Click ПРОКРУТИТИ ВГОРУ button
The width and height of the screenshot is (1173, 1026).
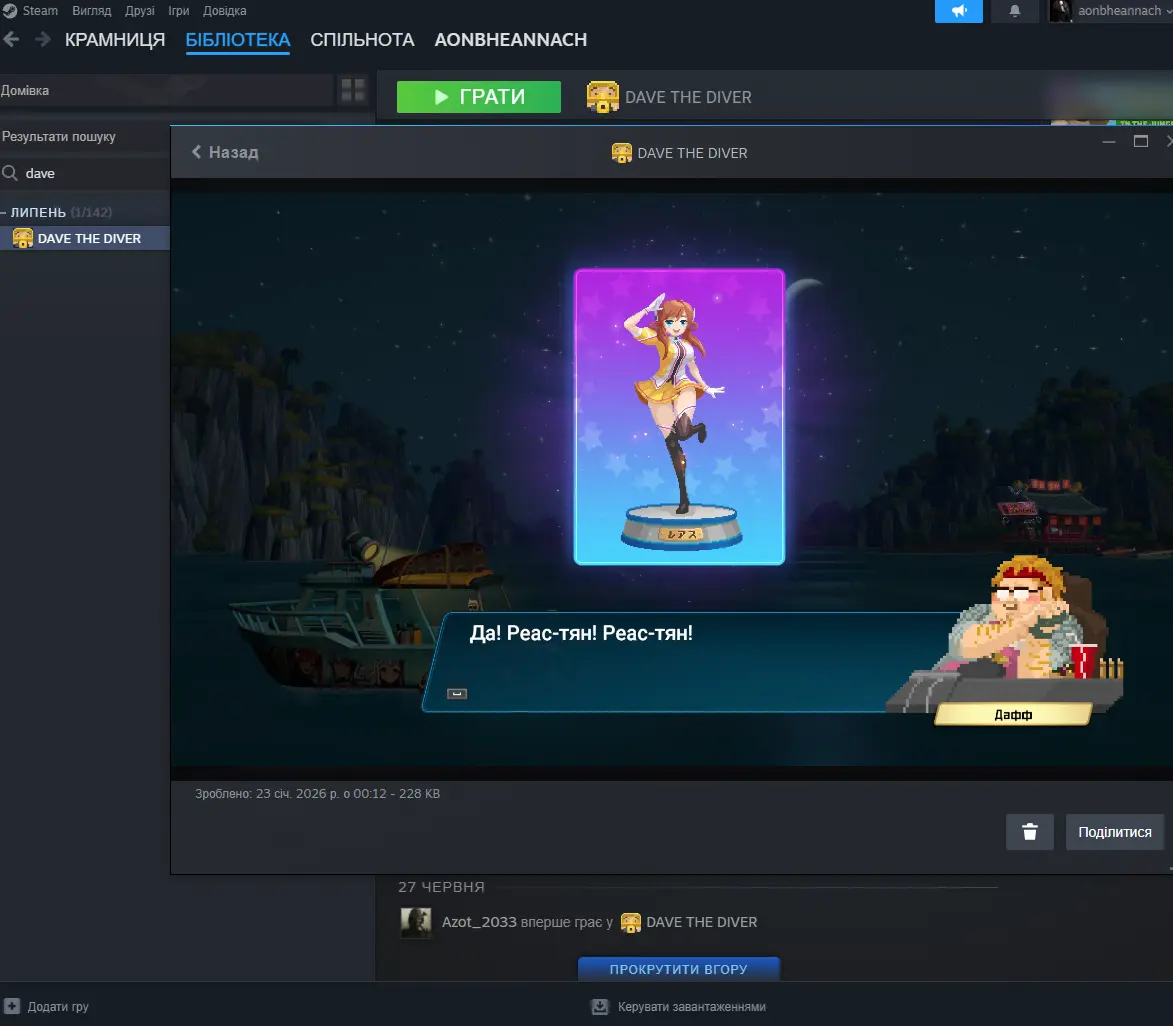point(679,968)
